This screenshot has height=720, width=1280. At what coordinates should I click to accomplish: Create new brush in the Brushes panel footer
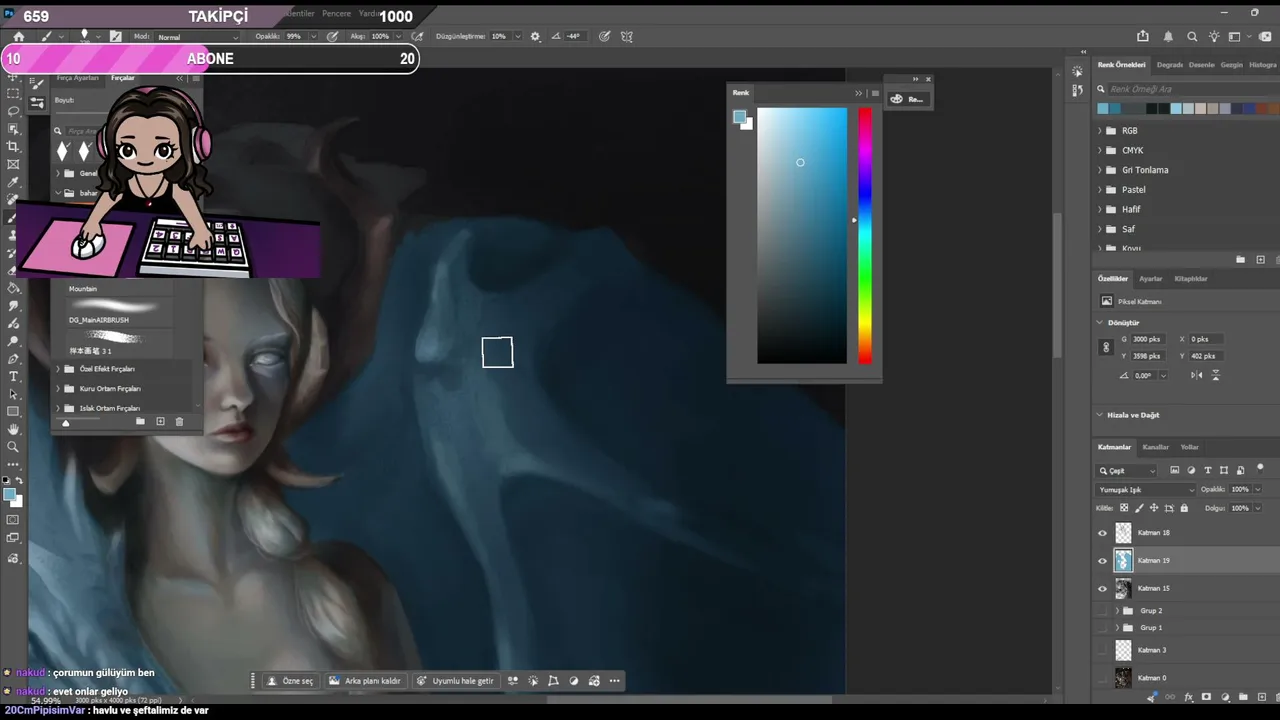pyautogui.click(x=160, y=422)
